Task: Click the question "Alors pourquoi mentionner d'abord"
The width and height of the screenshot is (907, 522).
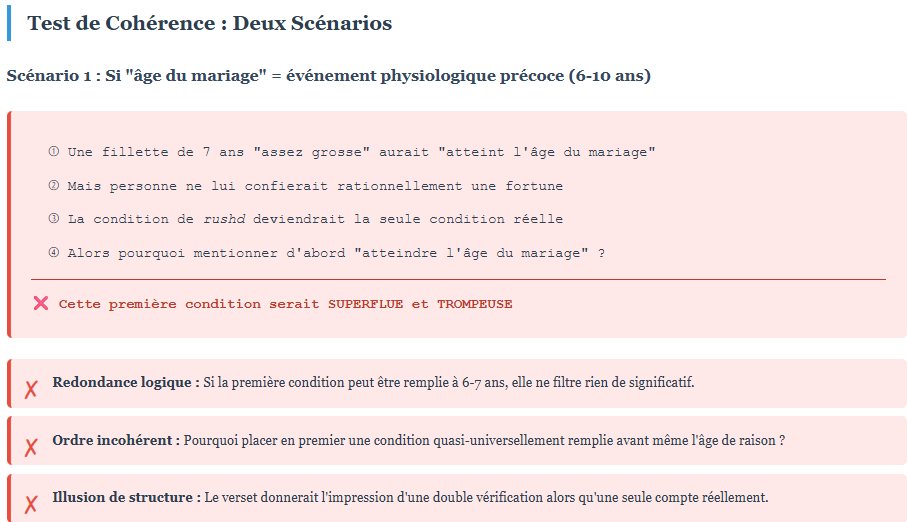Action: pyautogui.click(x=336, y=253)
